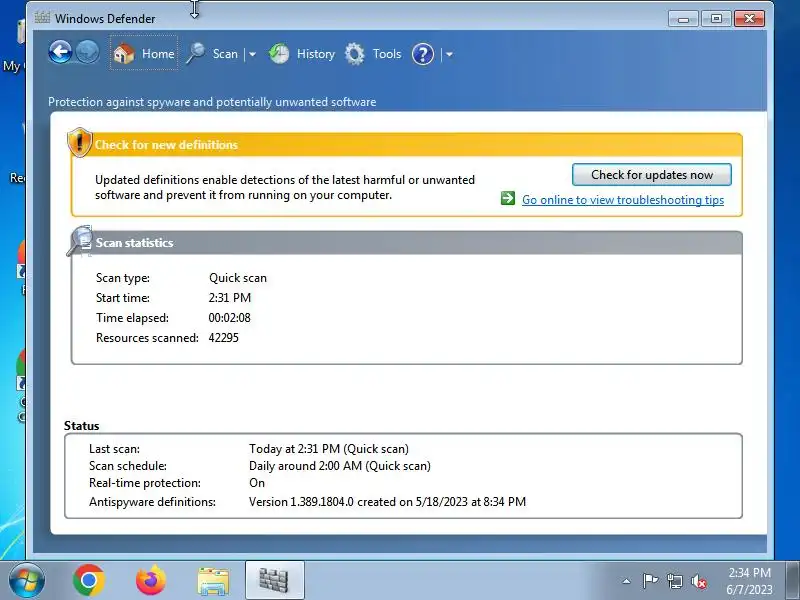This screenshot has width=800, height=600.
Task: Select the Quick scan scan type value
Action: (x=238, y=278)
